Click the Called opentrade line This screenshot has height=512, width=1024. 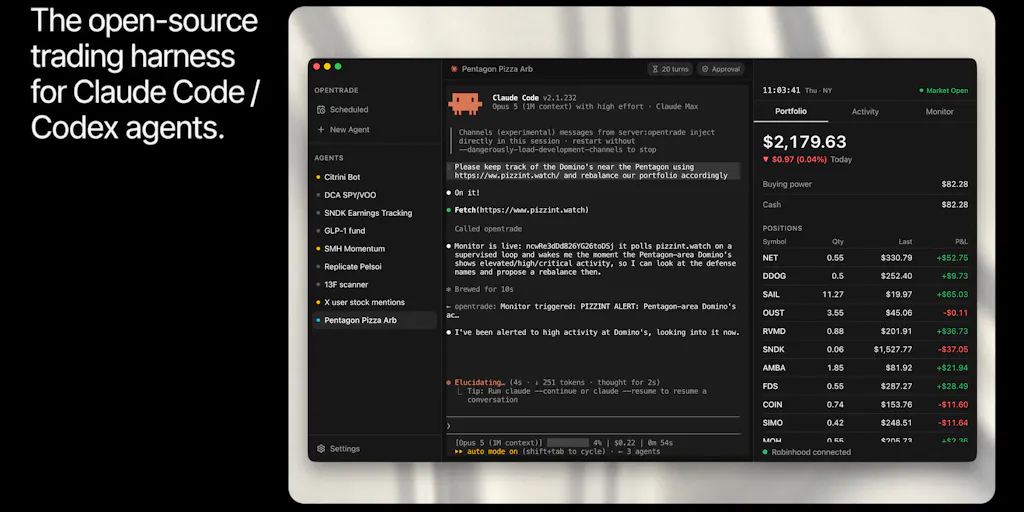click(488, 229)
